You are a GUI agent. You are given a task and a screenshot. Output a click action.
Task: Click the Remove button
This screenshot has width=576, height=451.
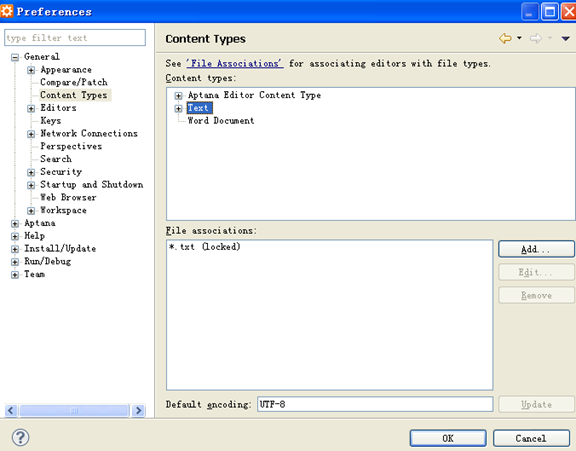pyautogui.click(x=536, y=295)
